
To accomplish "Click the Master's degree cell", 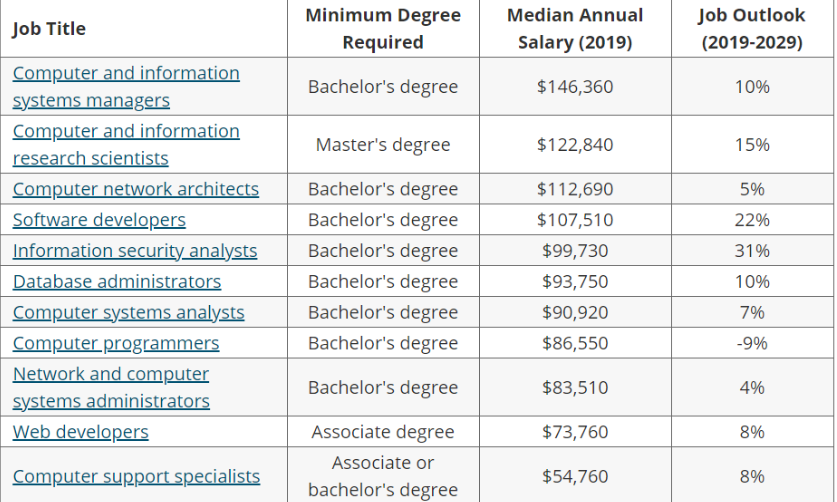I will point(383,145).
